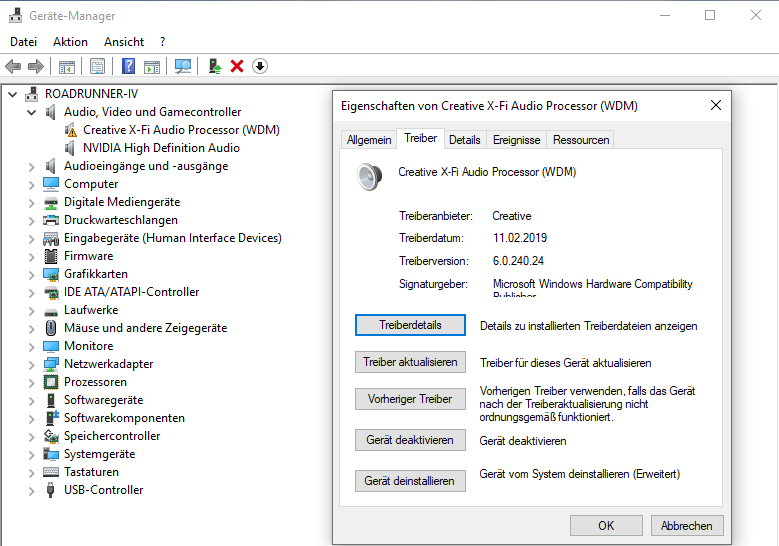This screenshot has width=779, height=546.
Task: Open the Properties toolbar icon
Action: point(97,66)
